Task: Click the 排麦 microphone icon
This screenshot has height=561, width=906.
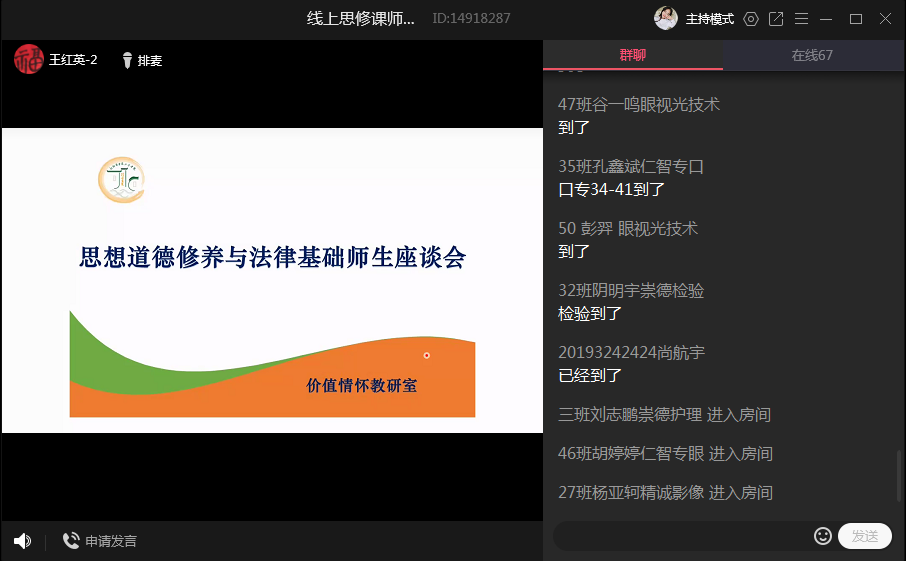Action: 127,60
